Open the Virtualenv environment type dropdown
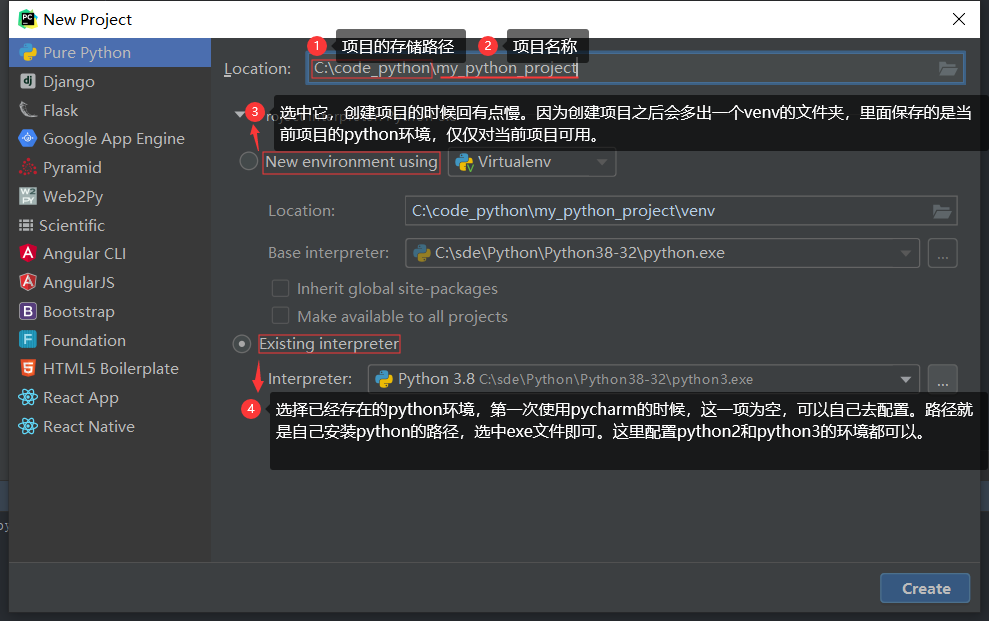The image size is (989, 621). click(x=532, y=162)
